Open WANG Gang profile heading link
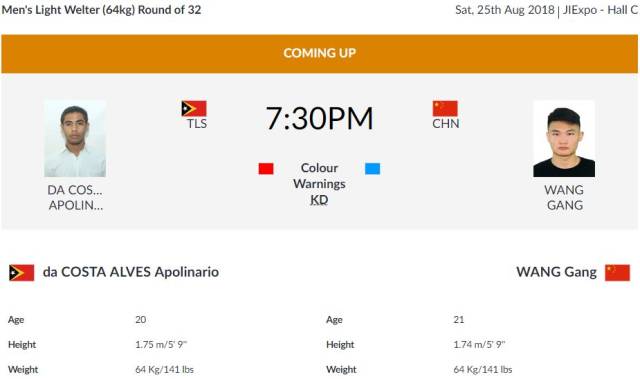This screenshot has width=640, height=379. [556, 272]
